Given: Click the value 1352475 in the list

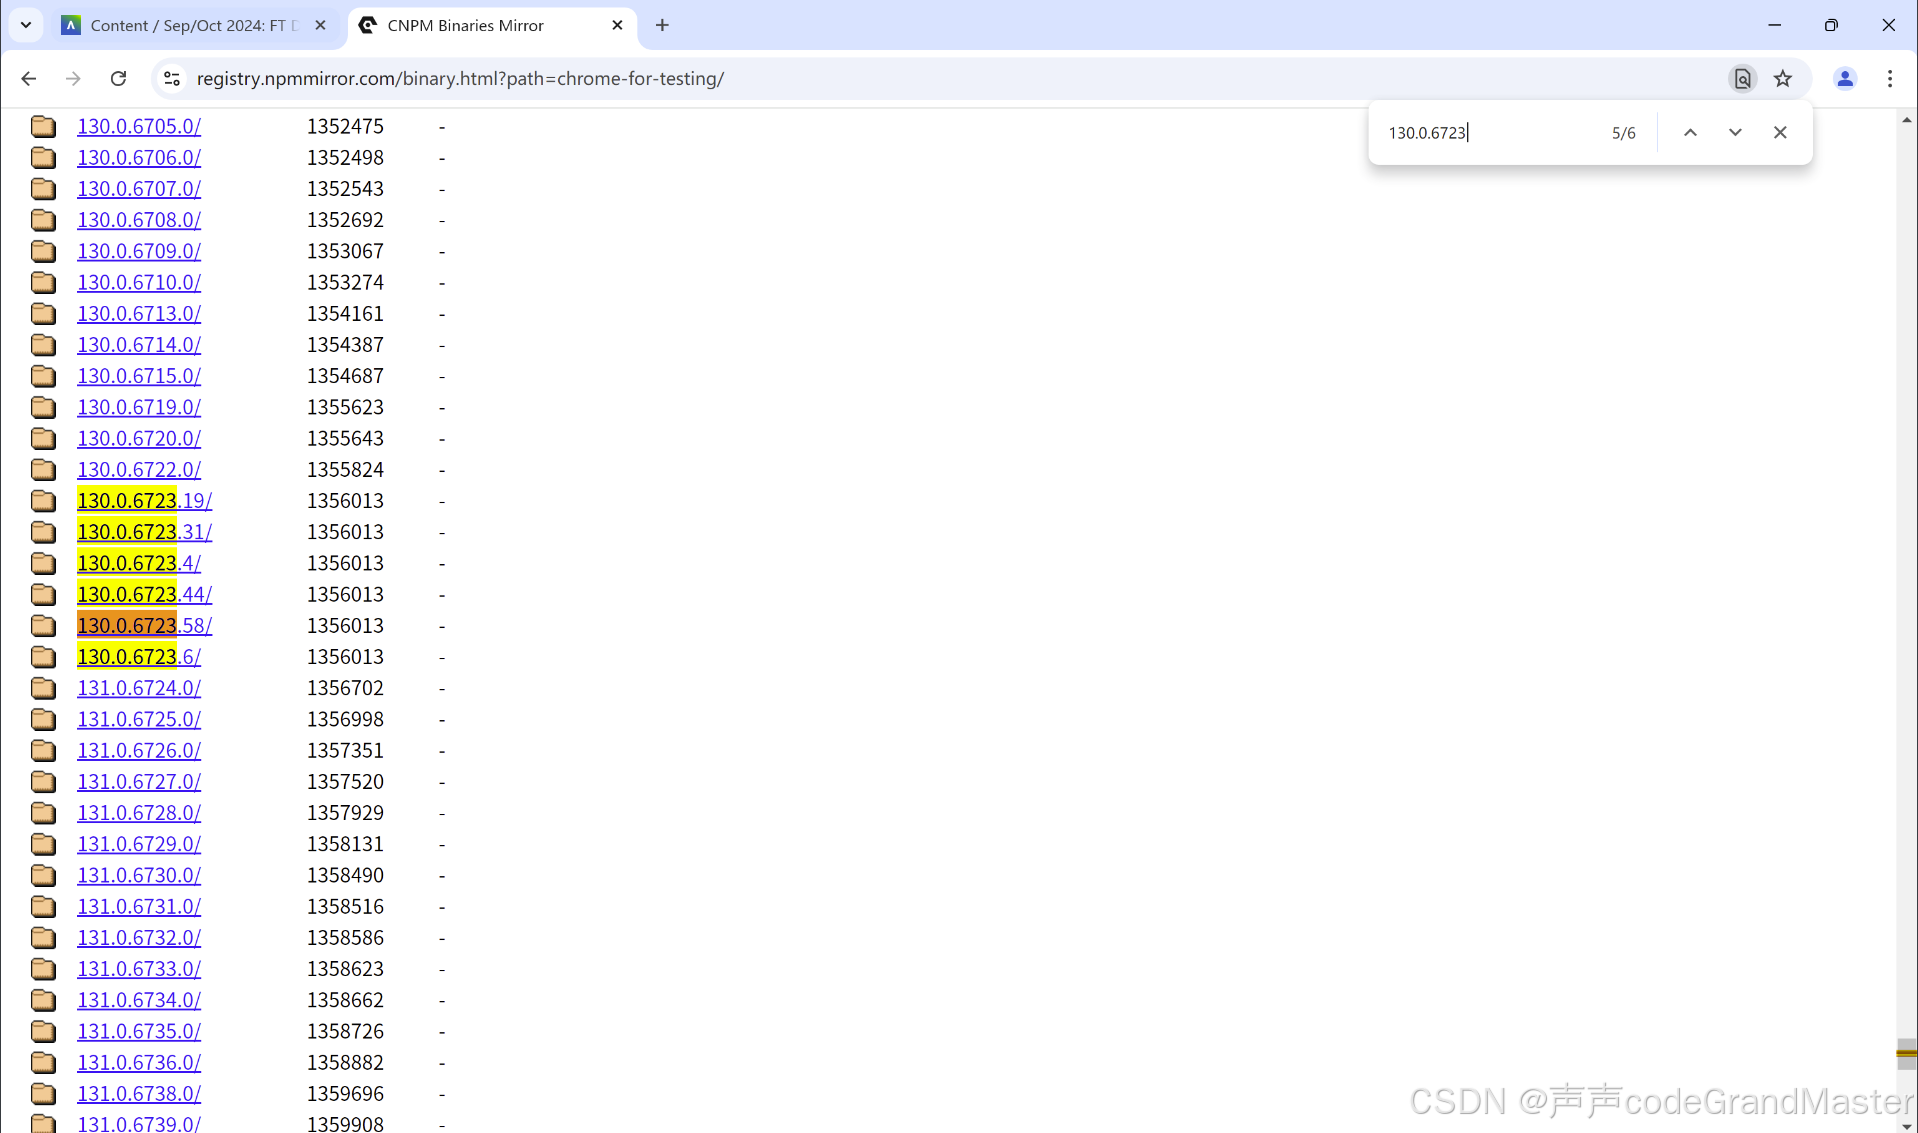Looking at the screenshot, I should click(345, 126).
